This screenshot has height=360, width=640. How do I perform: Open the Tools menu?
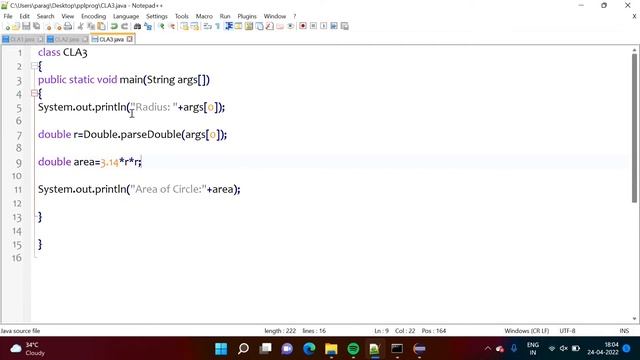point(182,16)
